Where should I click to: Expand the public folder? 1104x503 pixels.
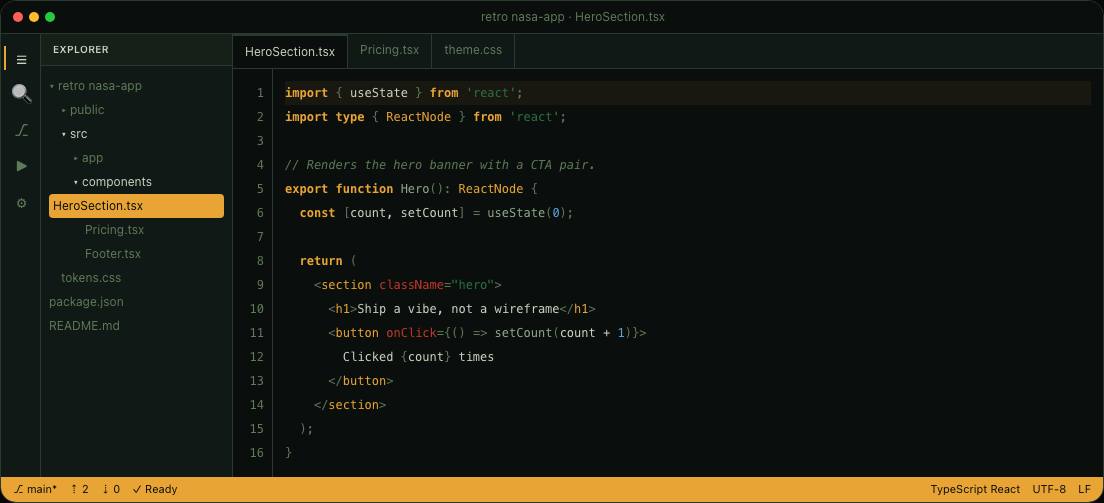82,110
